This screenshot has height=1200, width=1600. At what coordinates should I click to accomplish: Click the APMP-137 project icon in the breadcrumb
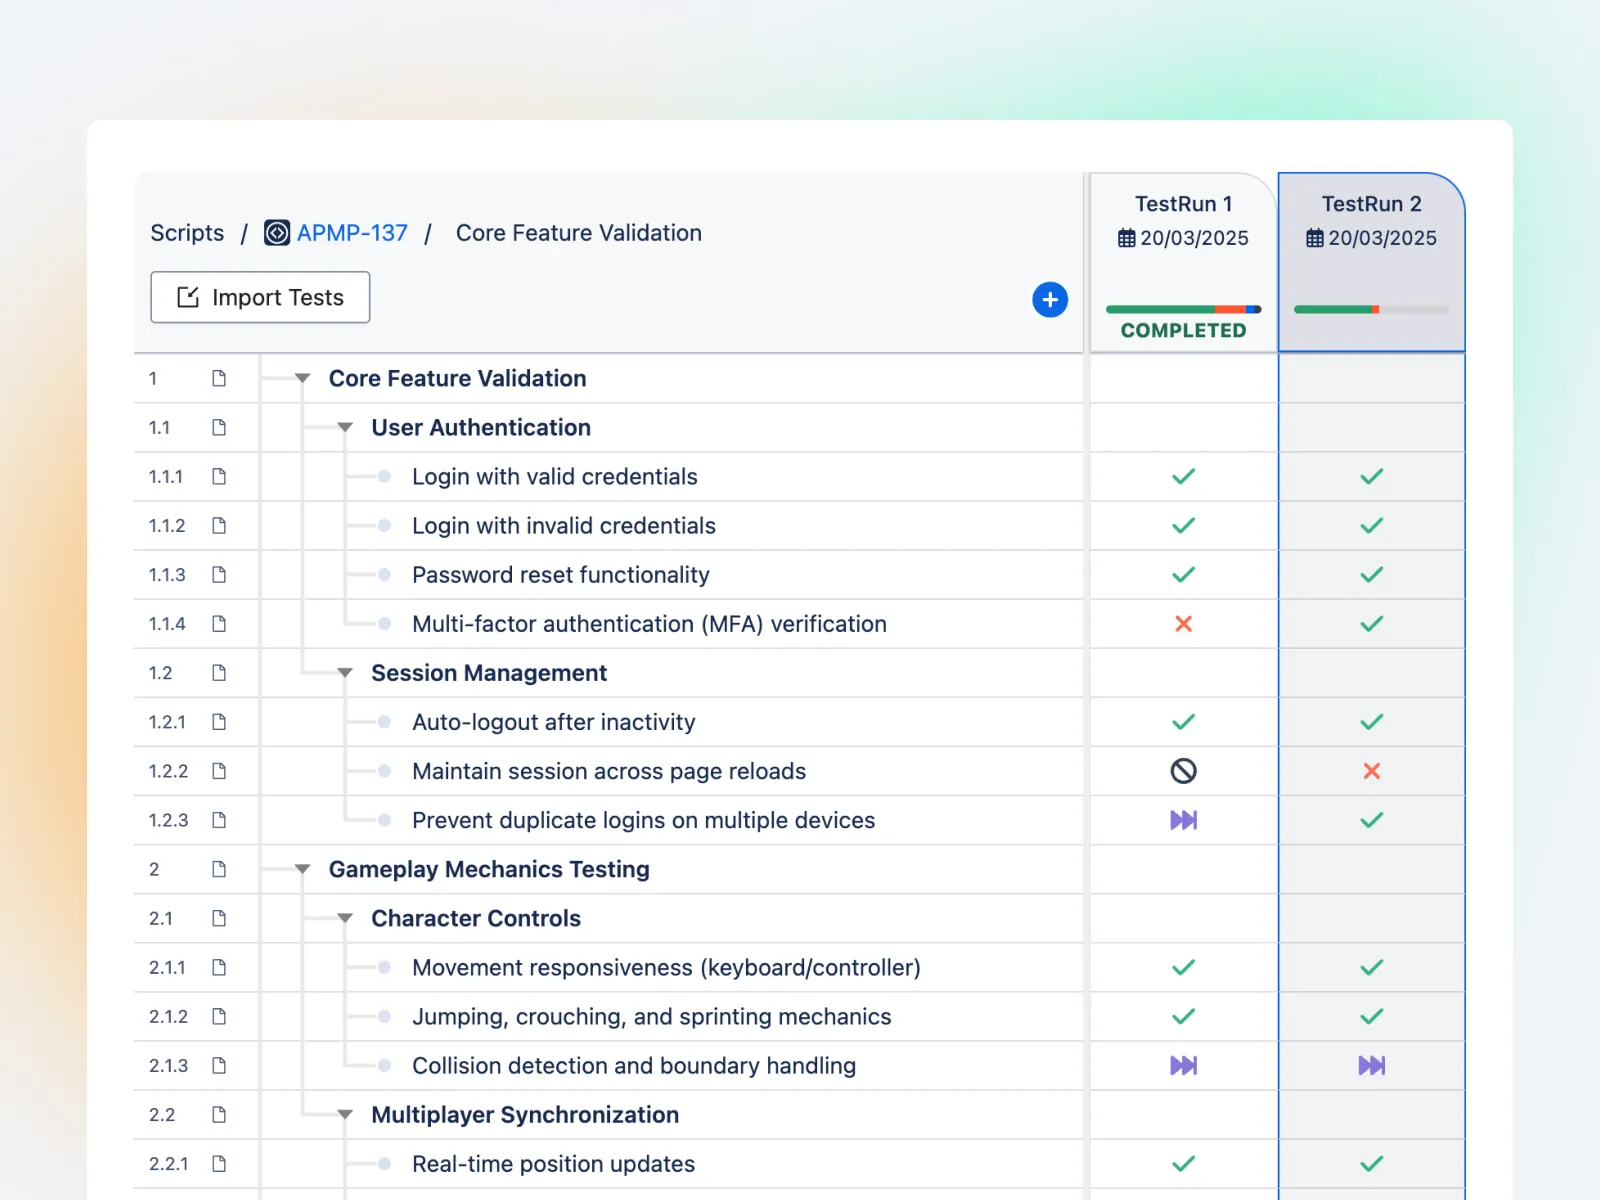tap(276, 233)
